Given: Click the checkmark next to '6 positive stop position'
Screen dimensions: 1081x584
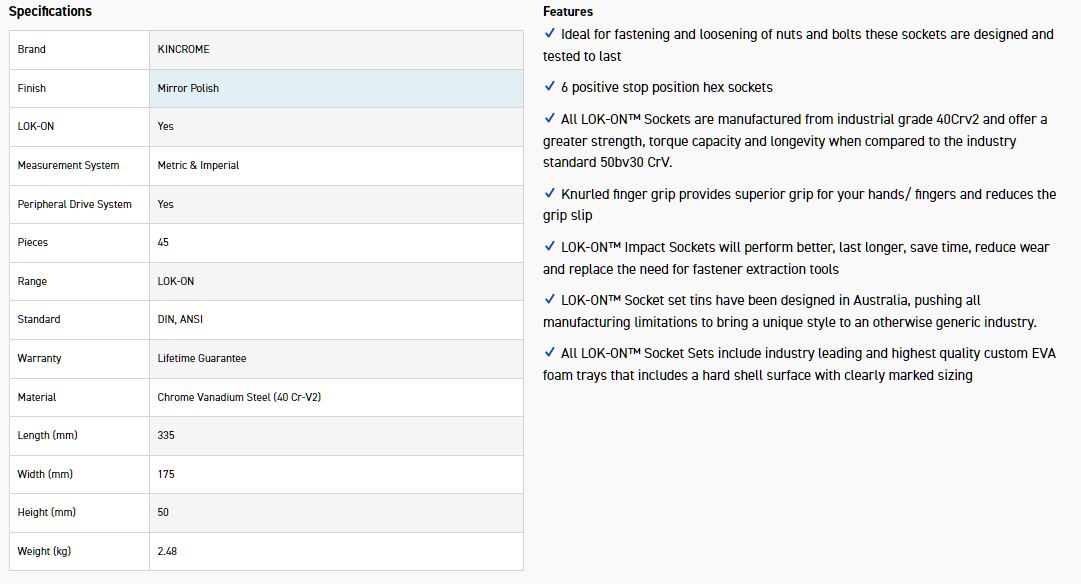Looking at the screenshot, I should [549, 87].
